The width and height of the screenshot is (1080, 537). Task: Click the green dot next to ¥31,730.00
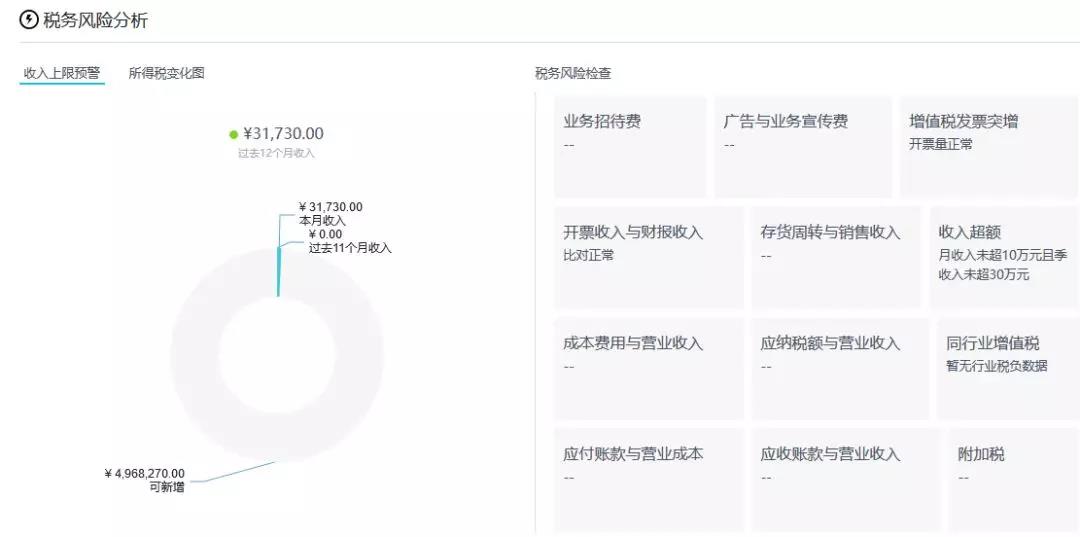point(233,134)
